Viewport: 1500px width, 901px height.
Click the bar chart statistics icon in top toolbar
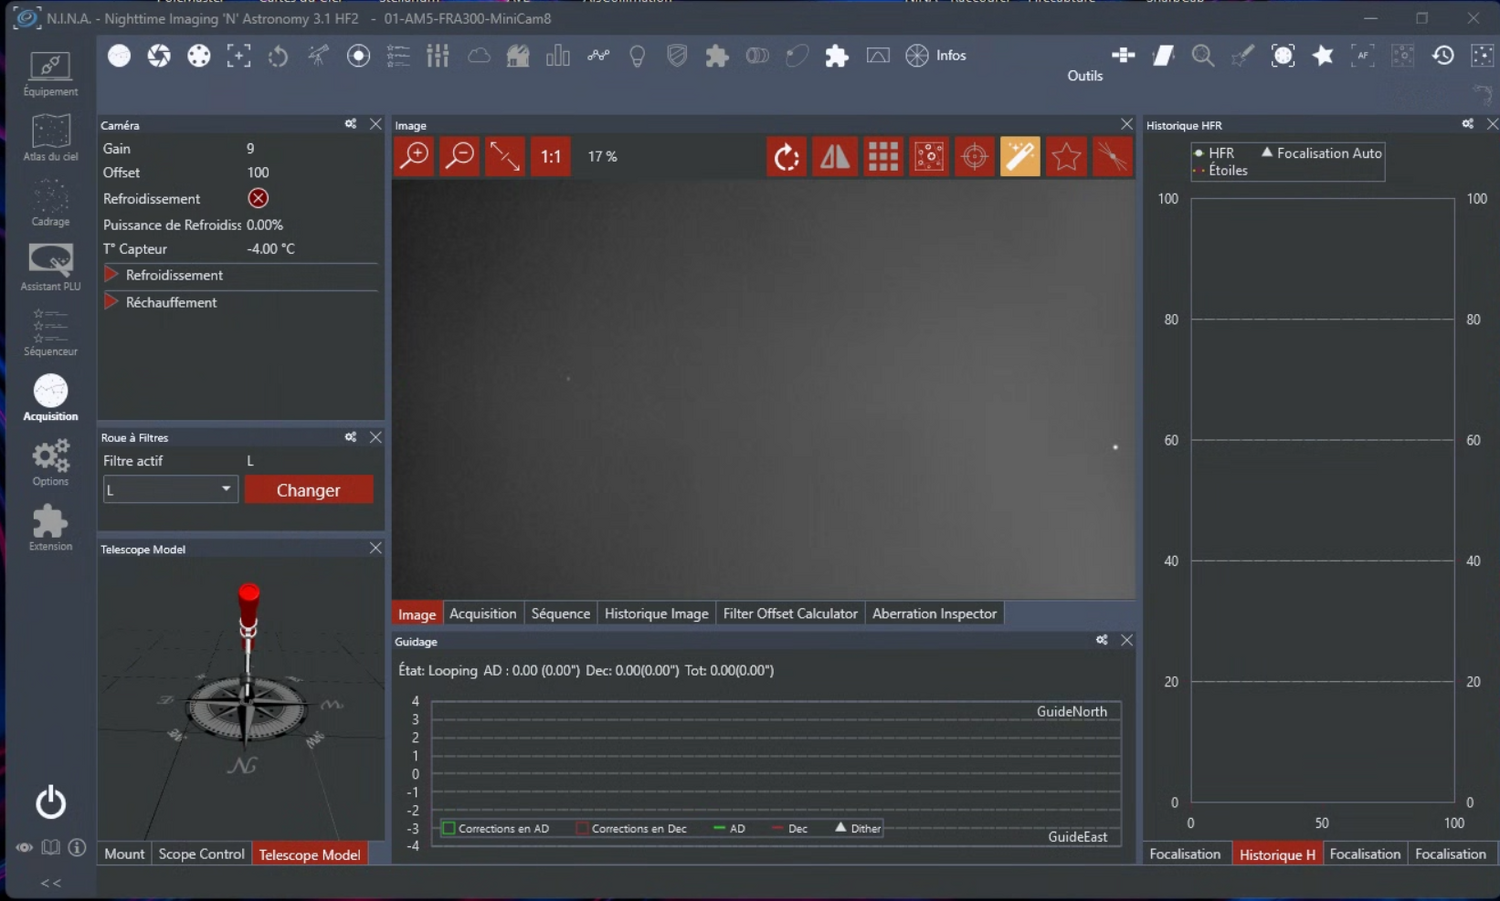coord(558,56)
